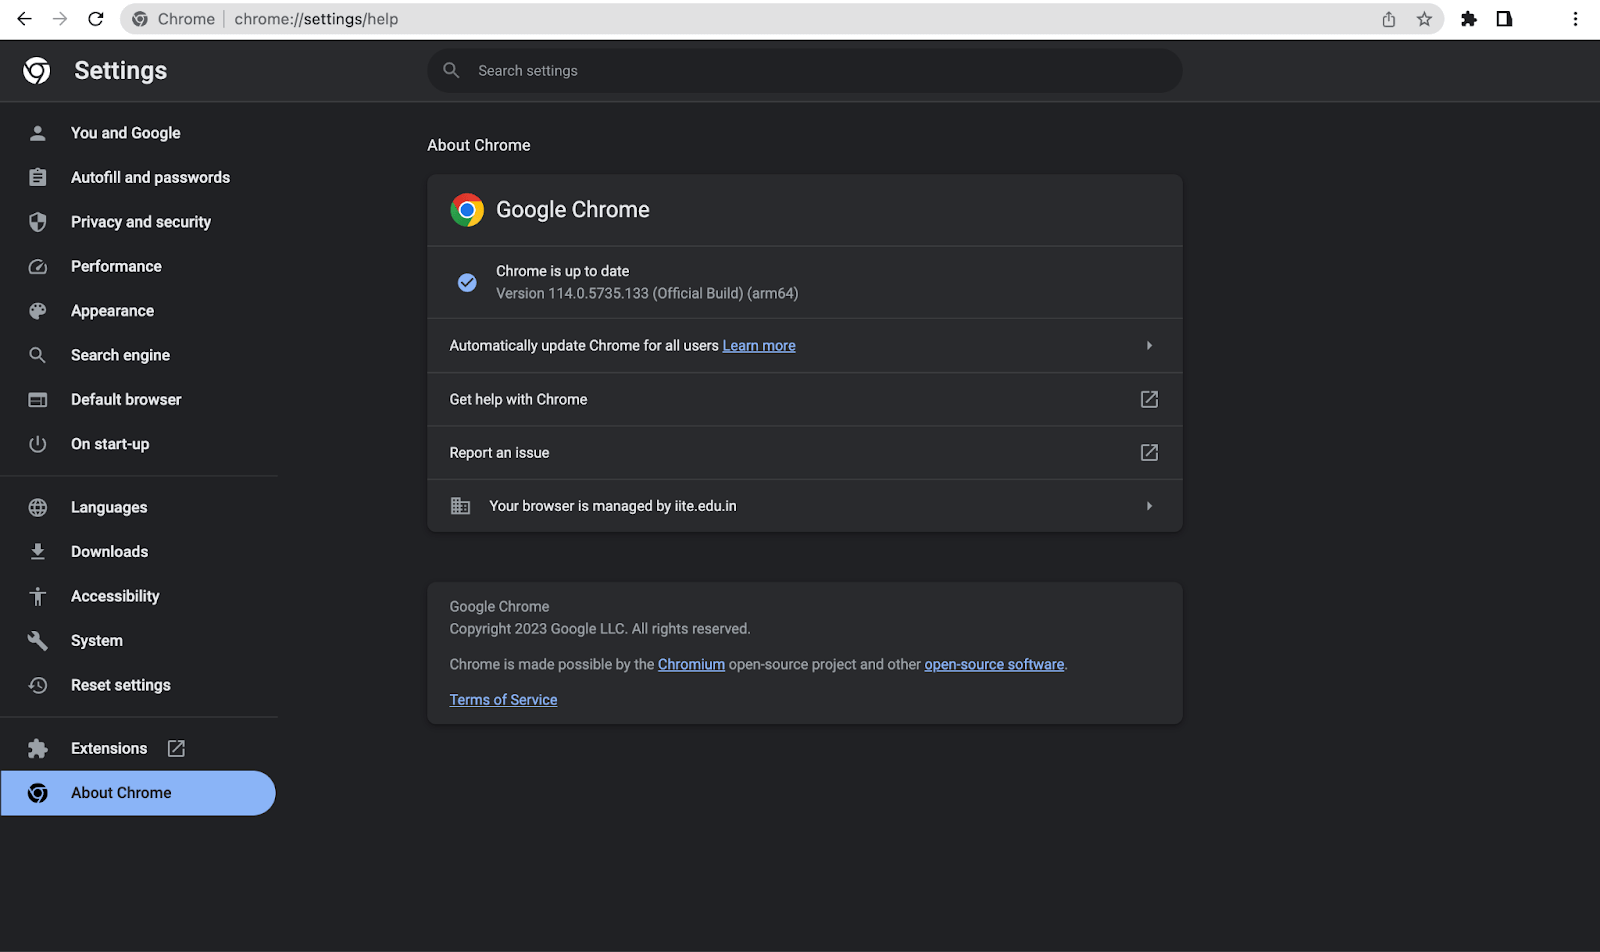Open the Chrome three-dot menu
Viewport: 1600px width, 952px height.
point(1575,19)
